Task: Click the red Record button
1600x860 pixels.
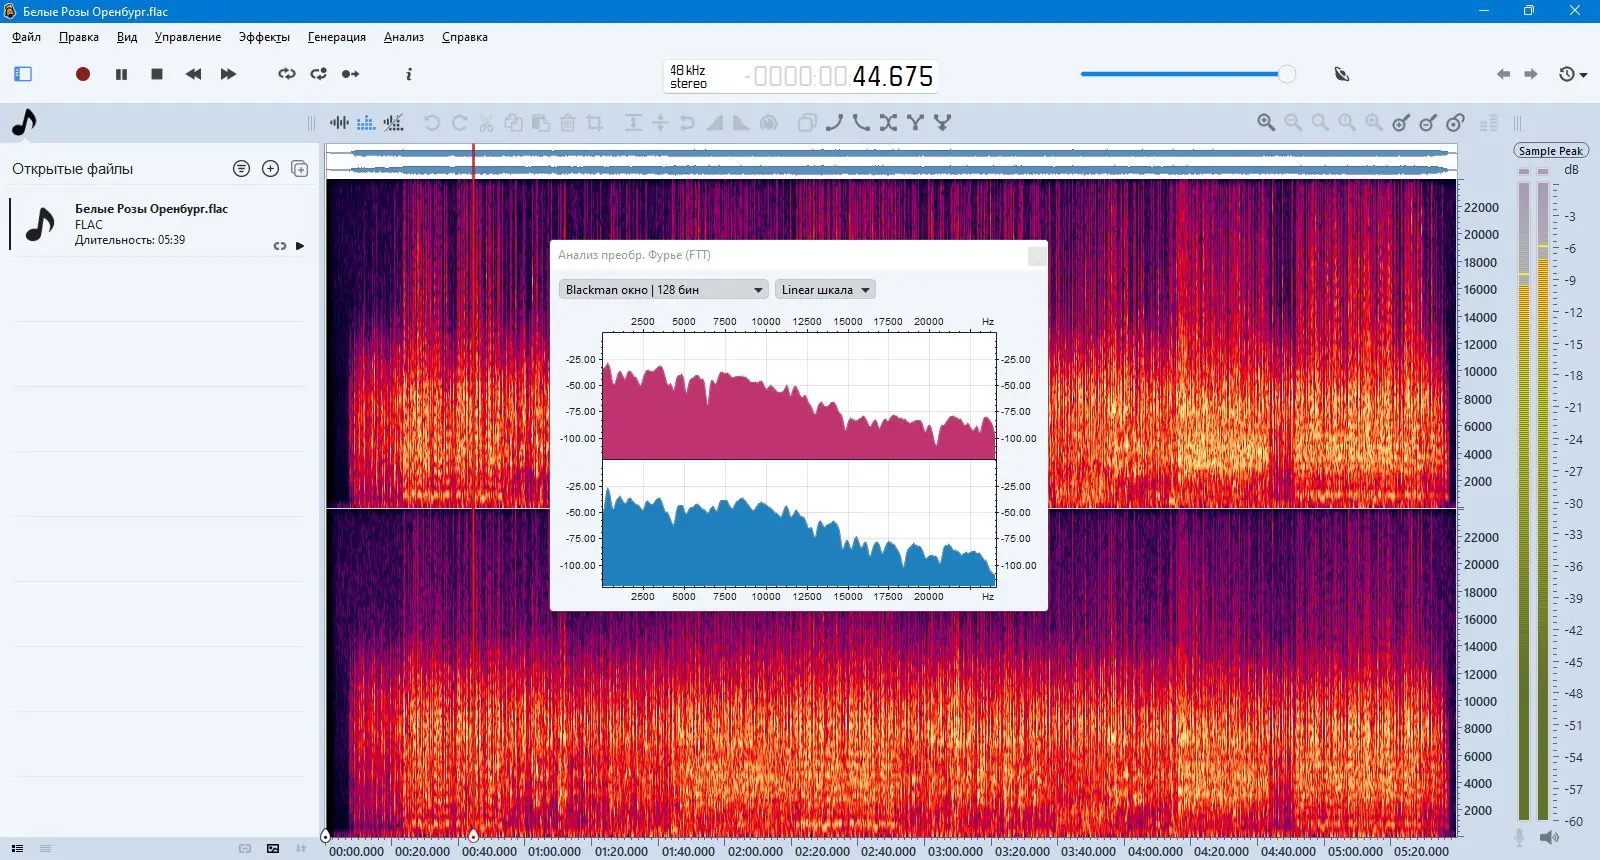Action: tap(83, 74)
